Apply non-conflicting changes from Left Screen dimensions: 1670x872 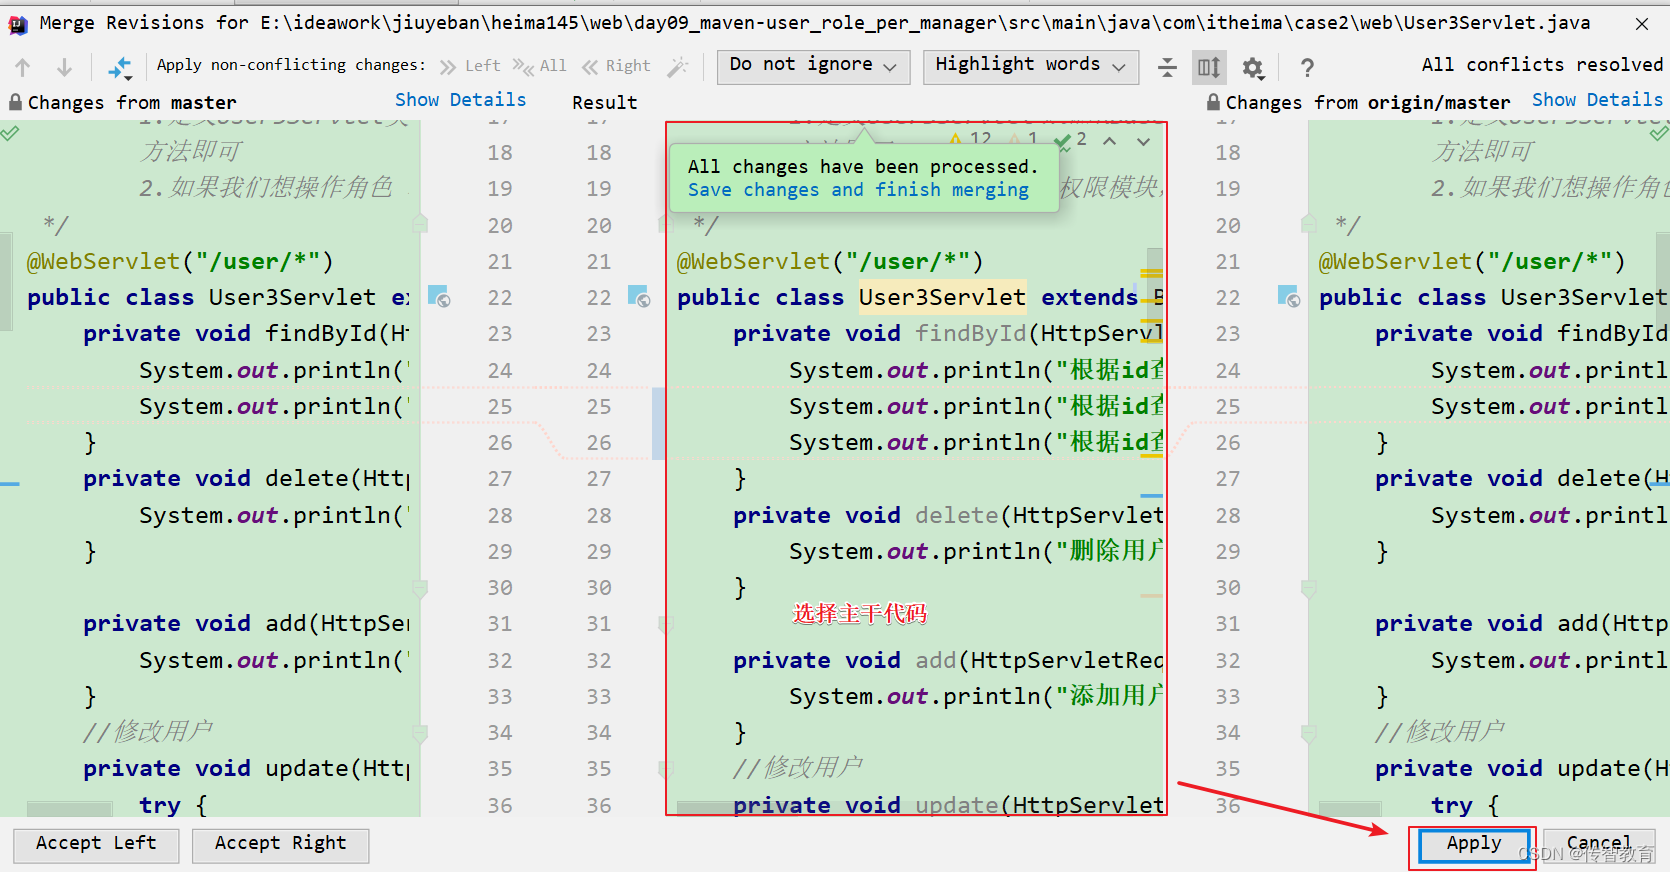click(470, 66)
